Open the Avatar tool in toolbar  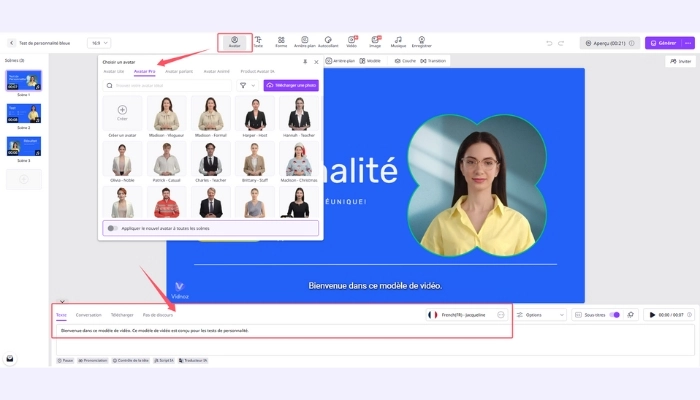coord(235,42)
